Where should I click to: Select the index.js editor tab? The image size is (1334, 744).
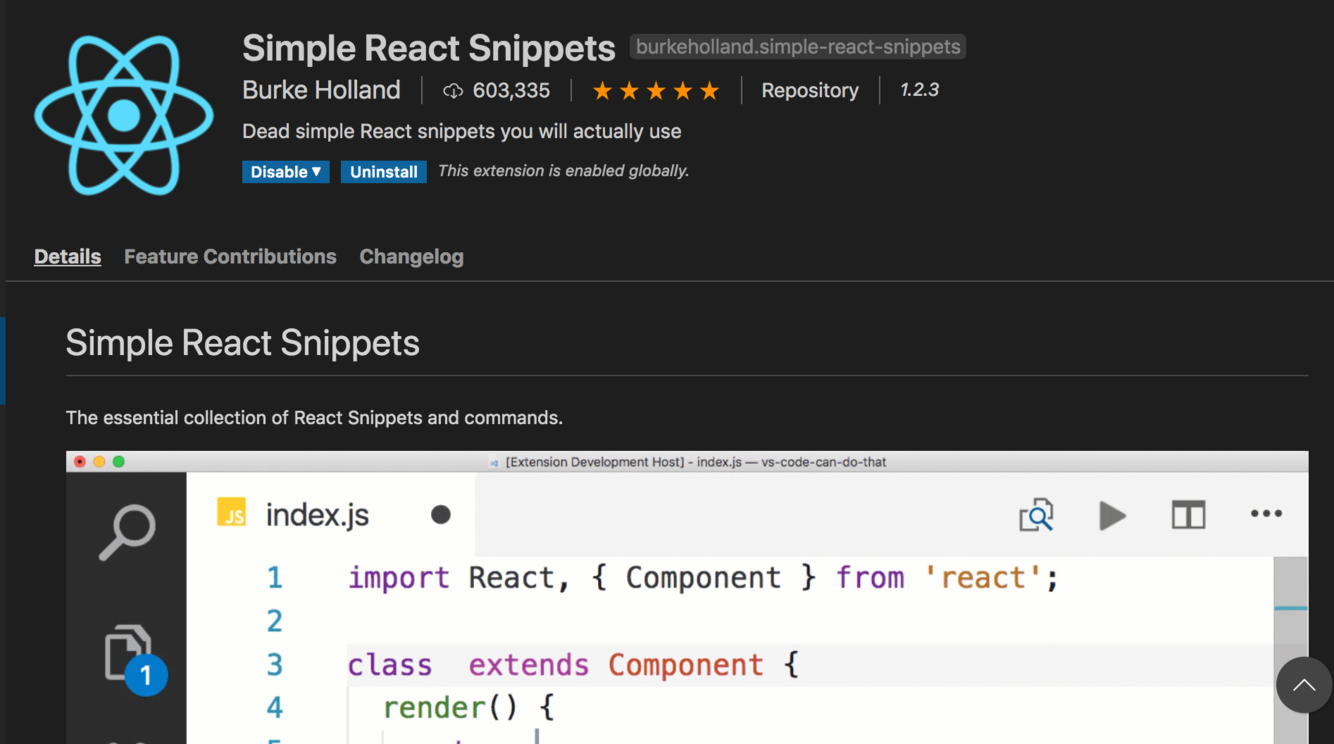(331, 515)
